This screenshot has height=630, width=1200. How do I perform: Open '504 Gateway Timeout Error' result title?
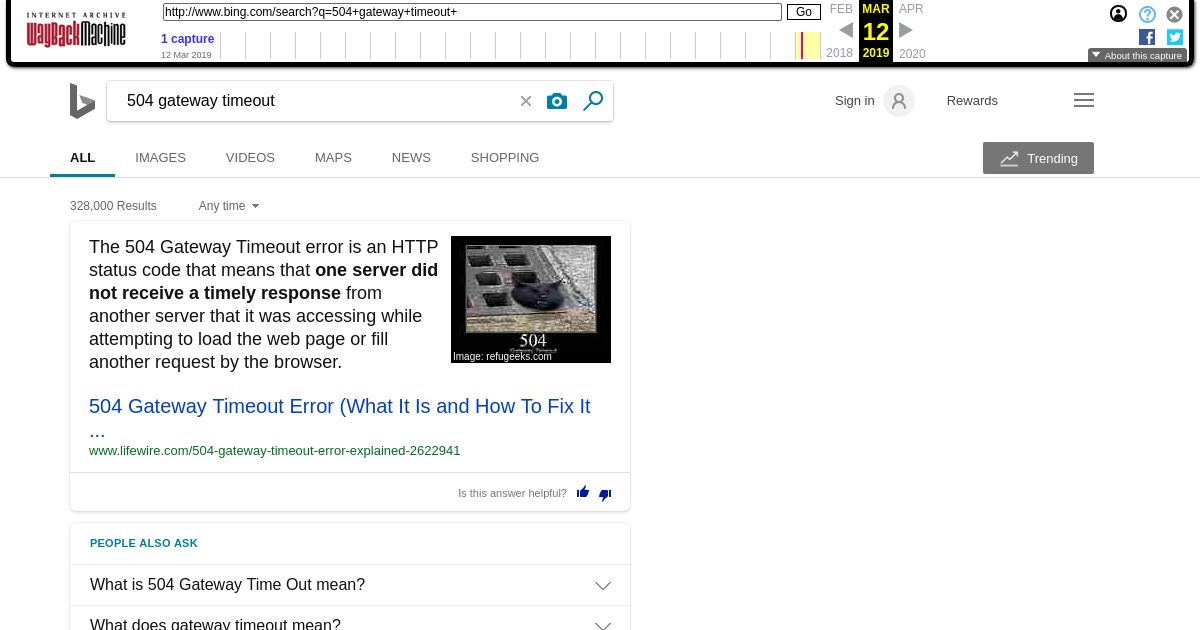click(340, 418)
